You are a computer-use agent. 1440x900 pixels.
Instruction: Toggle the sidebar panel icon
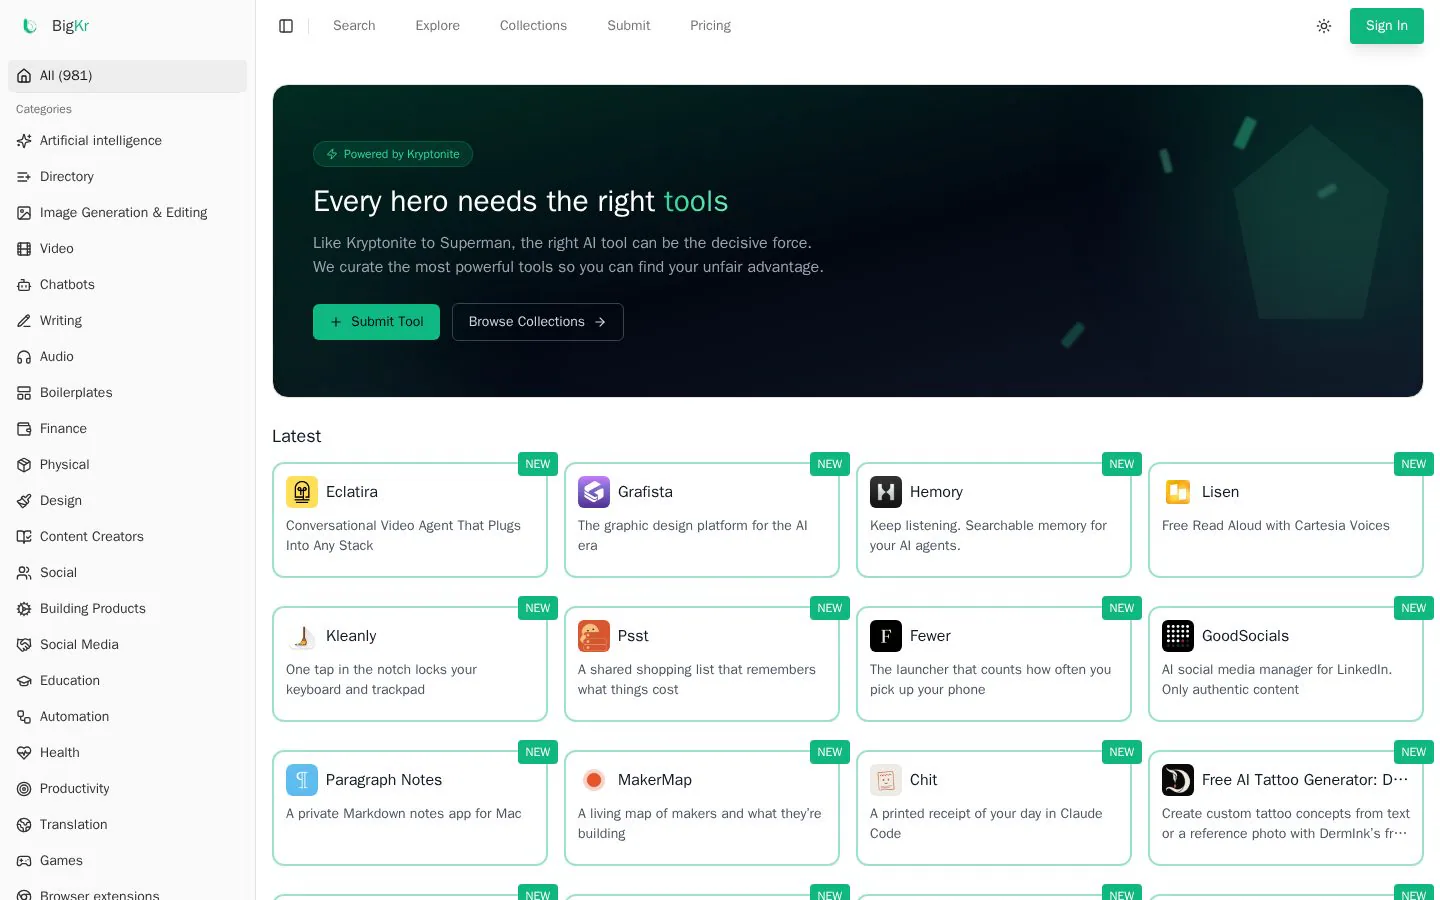point(286,26)
